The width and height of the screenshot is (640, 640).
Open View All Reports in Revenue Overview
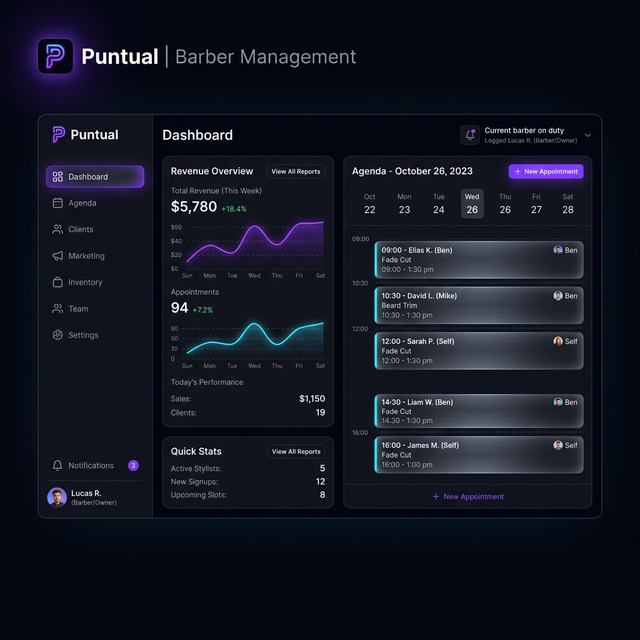tap(296, 172)
